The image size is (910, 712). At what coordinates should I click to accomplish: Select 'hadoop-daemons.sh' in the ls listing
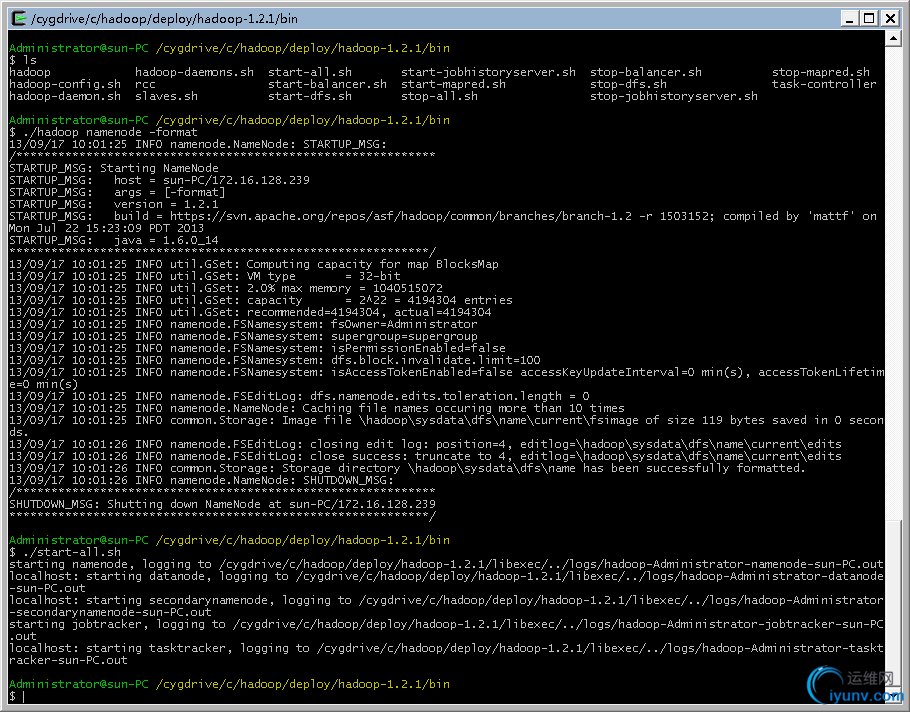click(194, 72)
